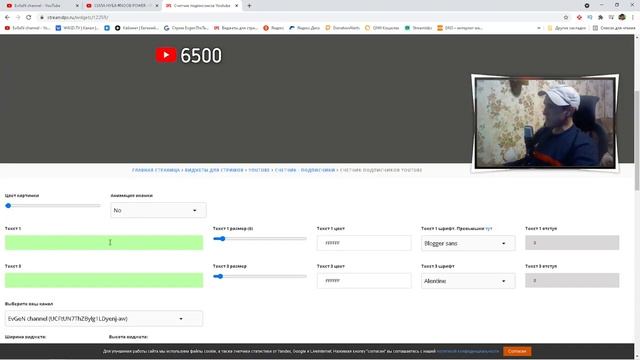
Task: Open the WASD.TV bookmark
Action: [x=77, y=28]
